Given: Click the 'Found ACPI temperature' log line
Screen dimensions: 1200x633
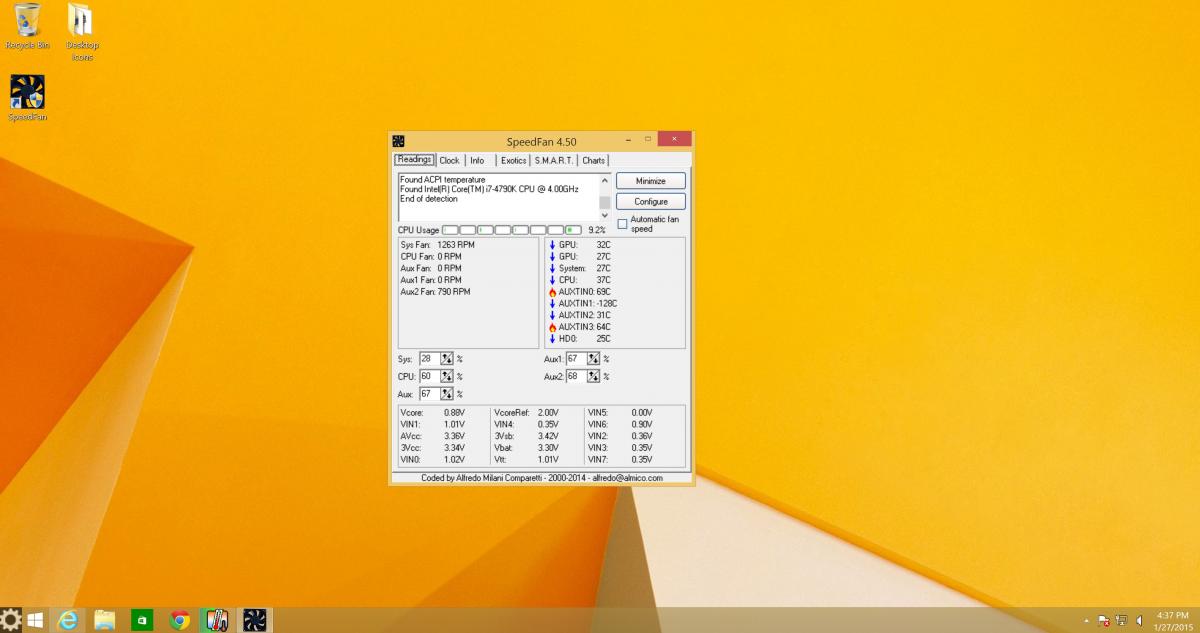Looking at the screenshot, I should pos(442,180).
